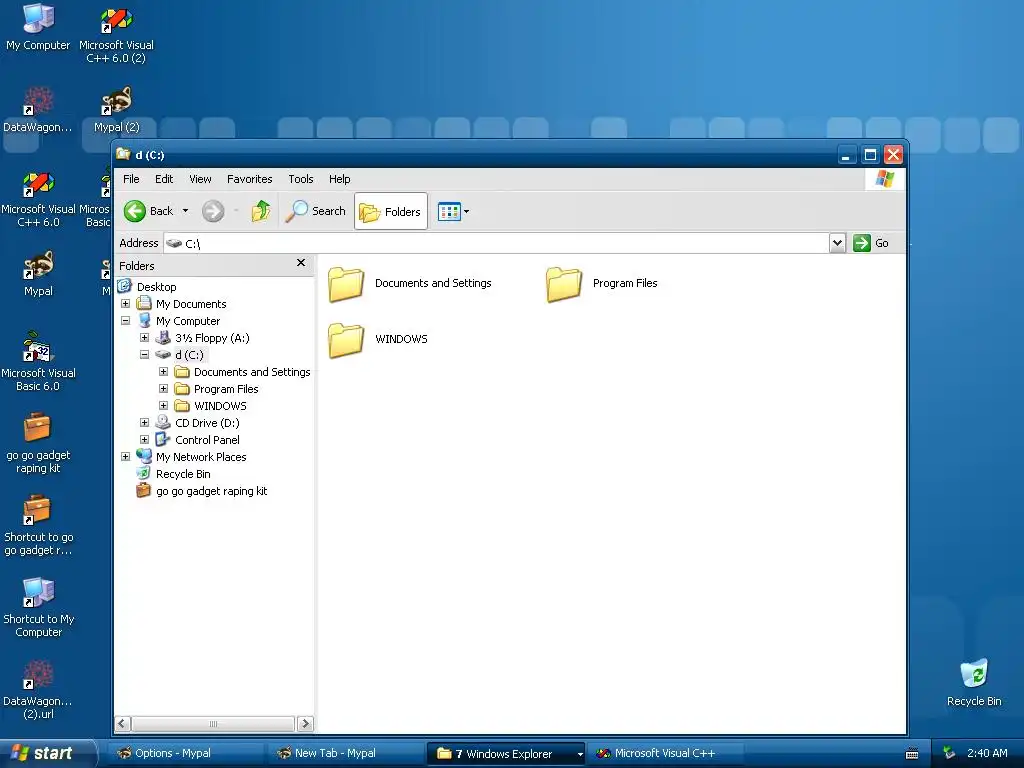Click the Address bar path field
This screenshot has height=768, width=1024.
(496, 243)
